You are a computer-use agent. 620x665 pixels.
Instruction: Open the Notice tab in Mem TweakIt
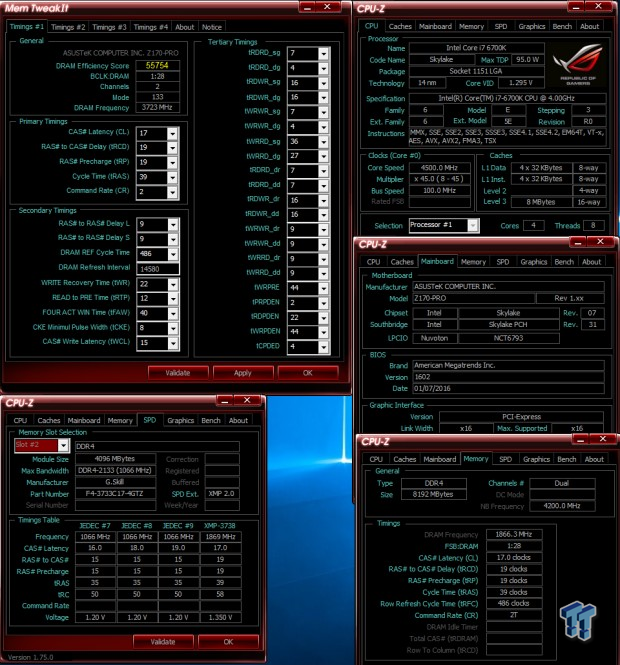[x=212, y=27]
